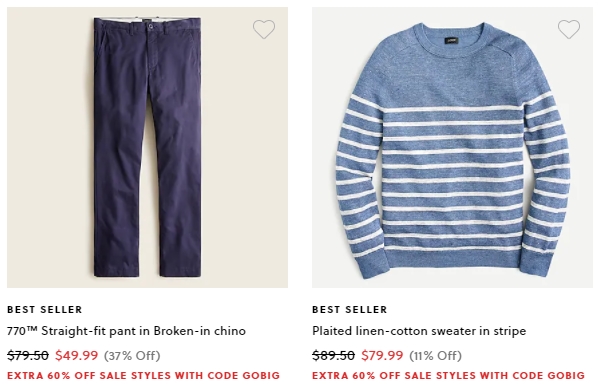Favorite the navy chino pant with heart icon
Screen dimensions: 603x385
264,29
